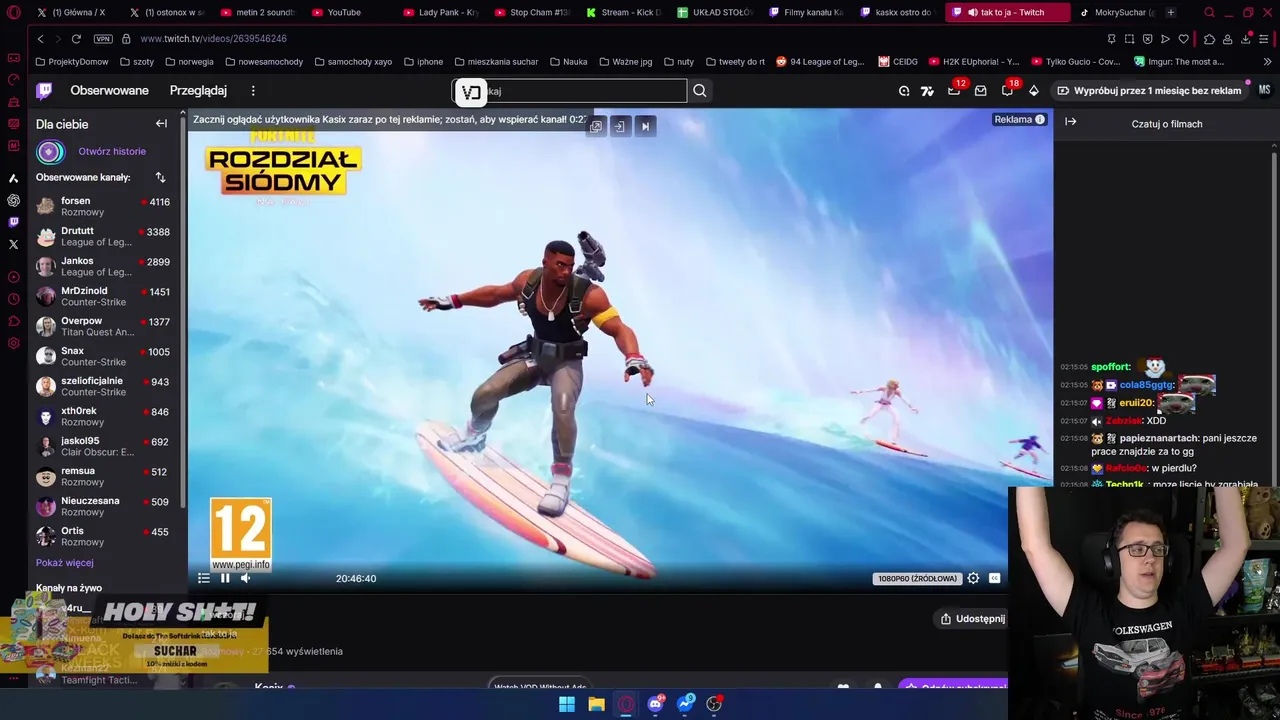The image size is (1280, 720).
Task: Open the iphone bookmark folder
Action: pyautogui.click(x=423, y=62)
